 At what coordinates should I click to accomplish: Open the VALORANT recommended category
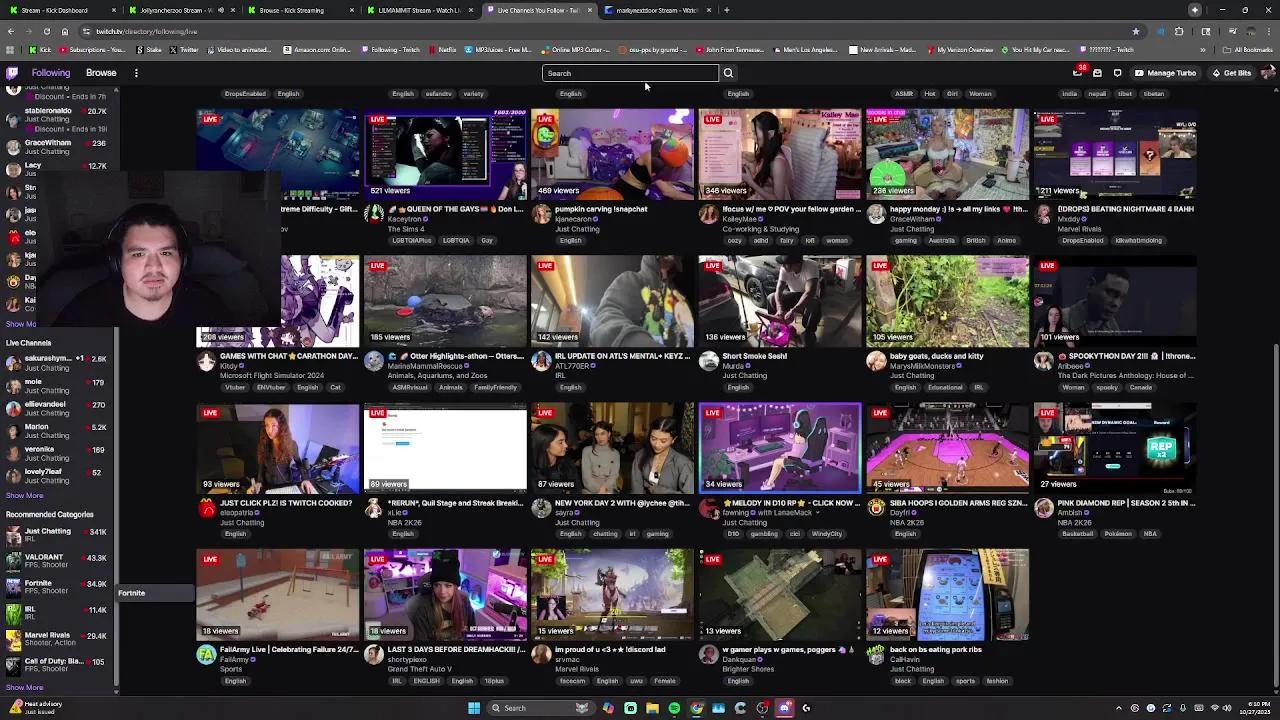pos(58,562)
